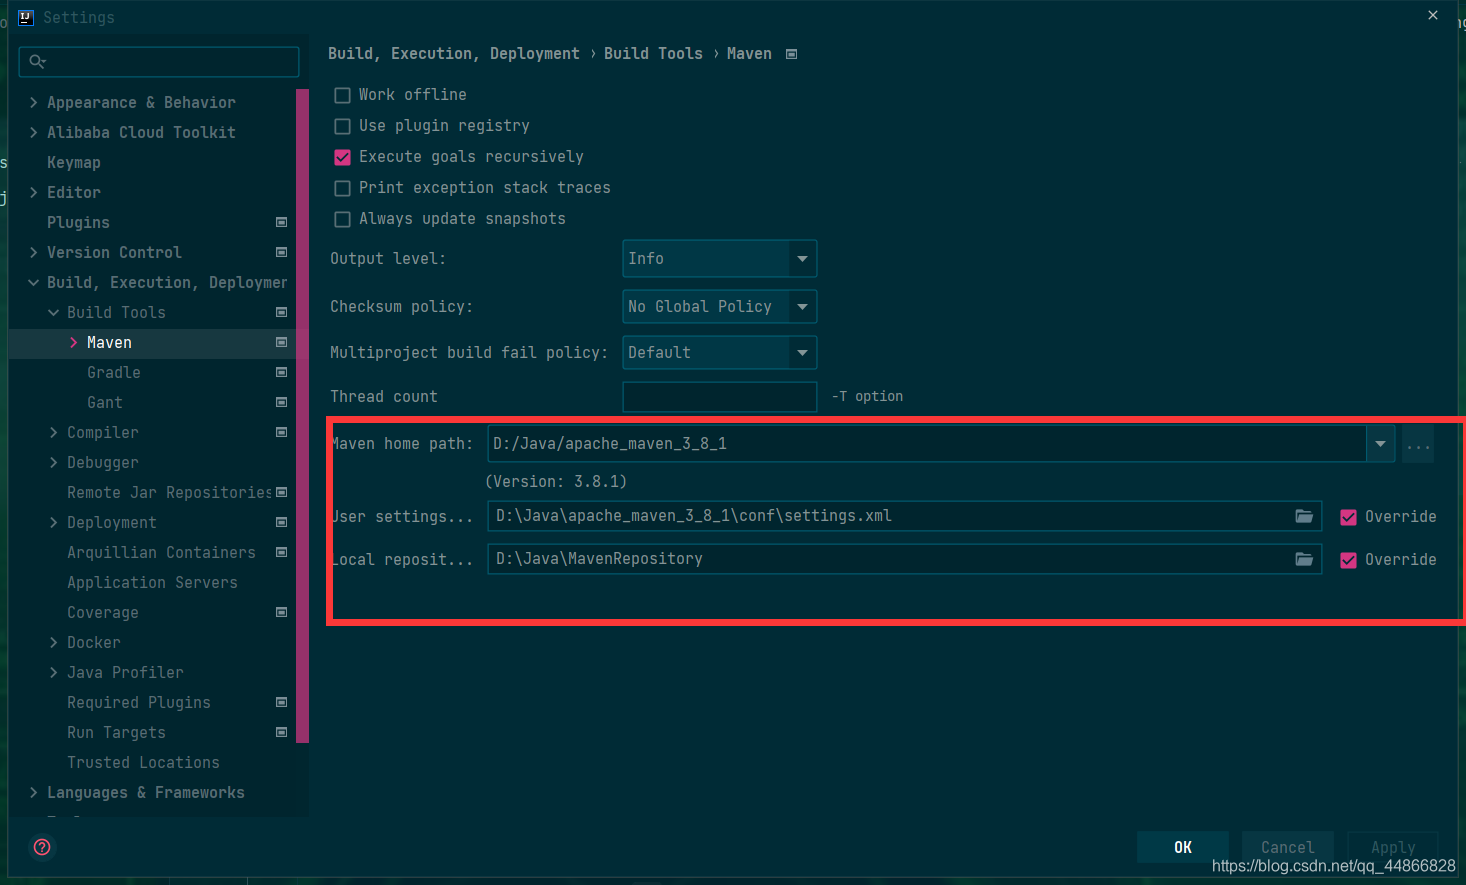Click project icon beside Arquillian Containers
Screen dimensions: 1466x885
[281, 552]
